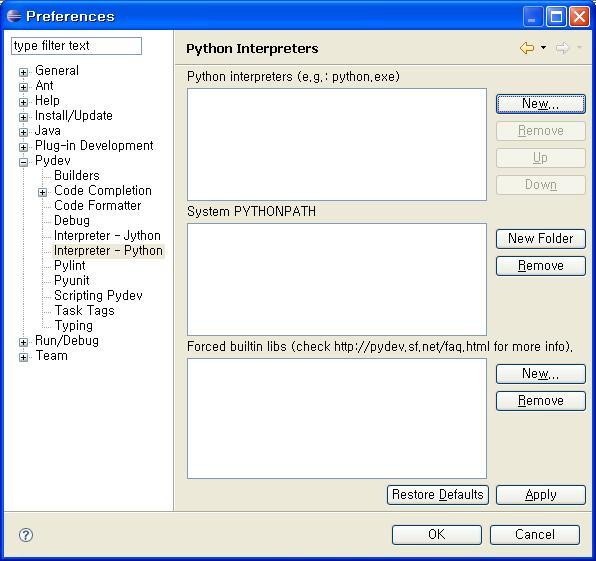Open the Pyunit preference page
This screenshot has width=596, height=561.
[71, 280]
